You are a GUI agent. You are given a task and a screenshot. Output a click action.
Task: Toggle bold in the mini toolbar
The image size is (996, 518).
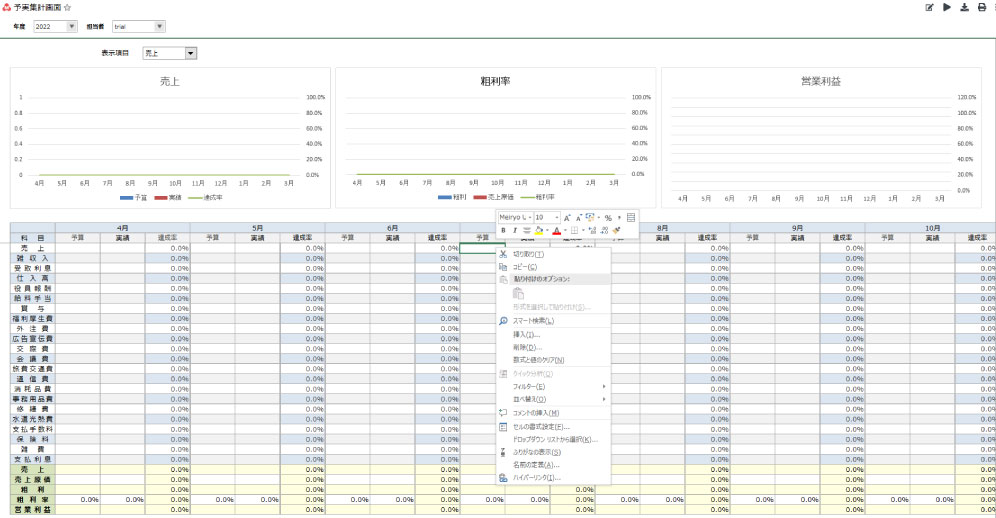coord(504,230)
